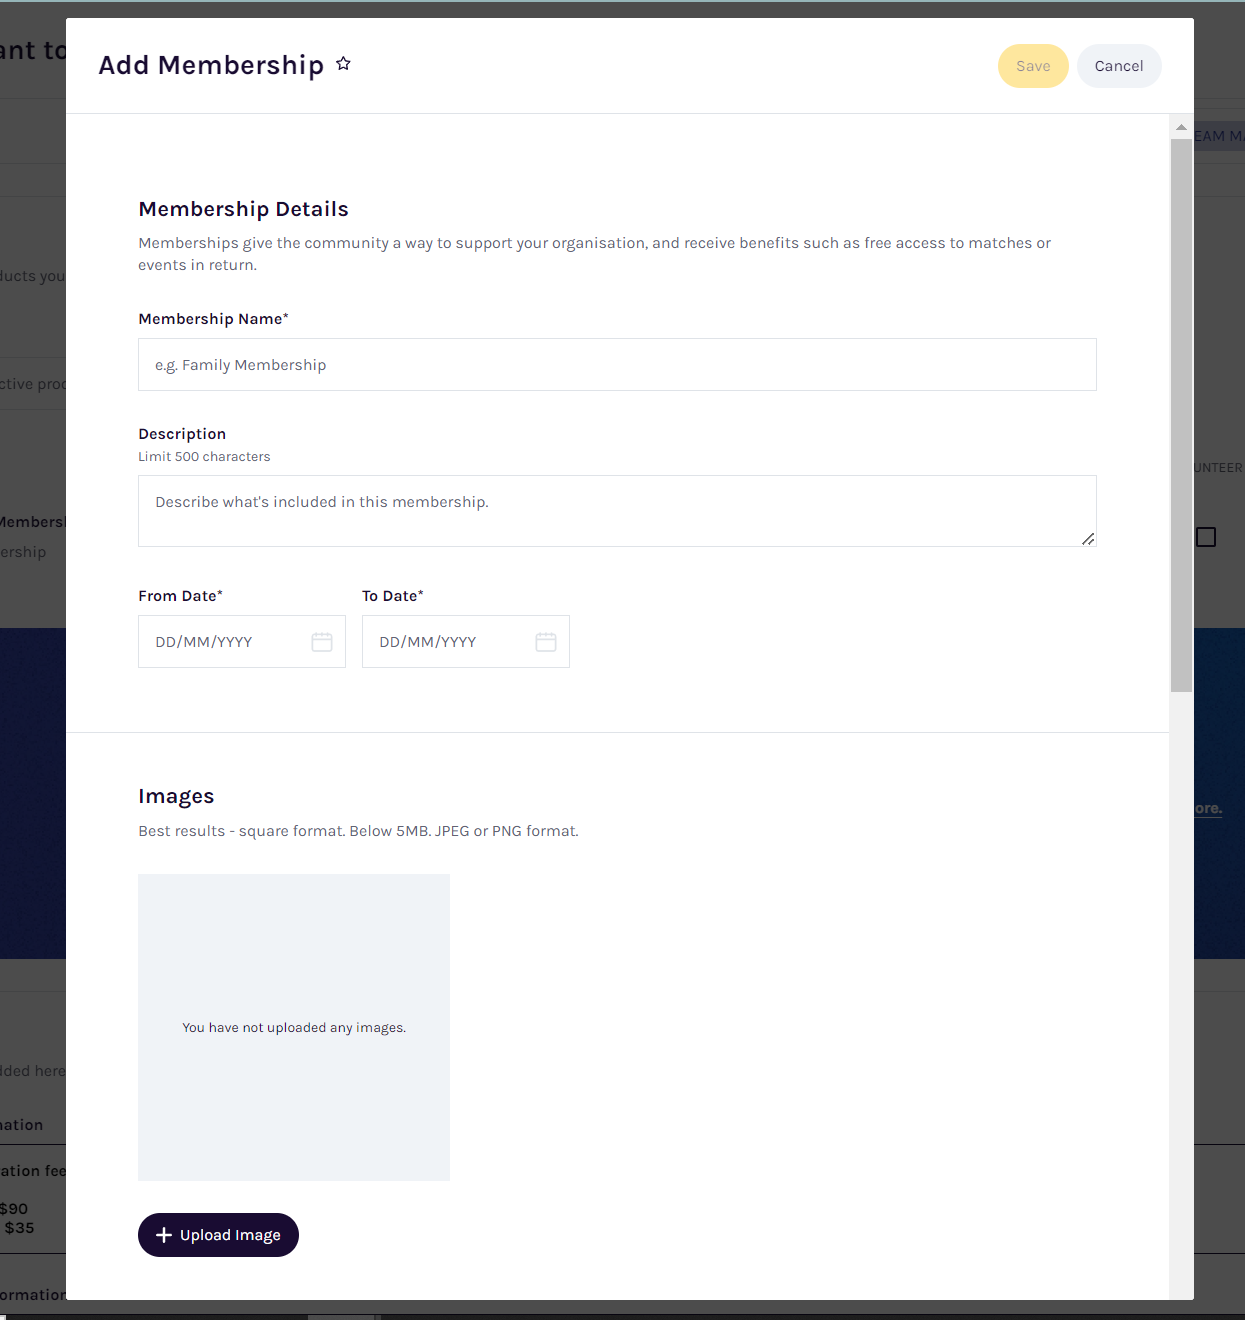
Task: Click the star icon beside Add Membership
Action: [x=343, y=64]
